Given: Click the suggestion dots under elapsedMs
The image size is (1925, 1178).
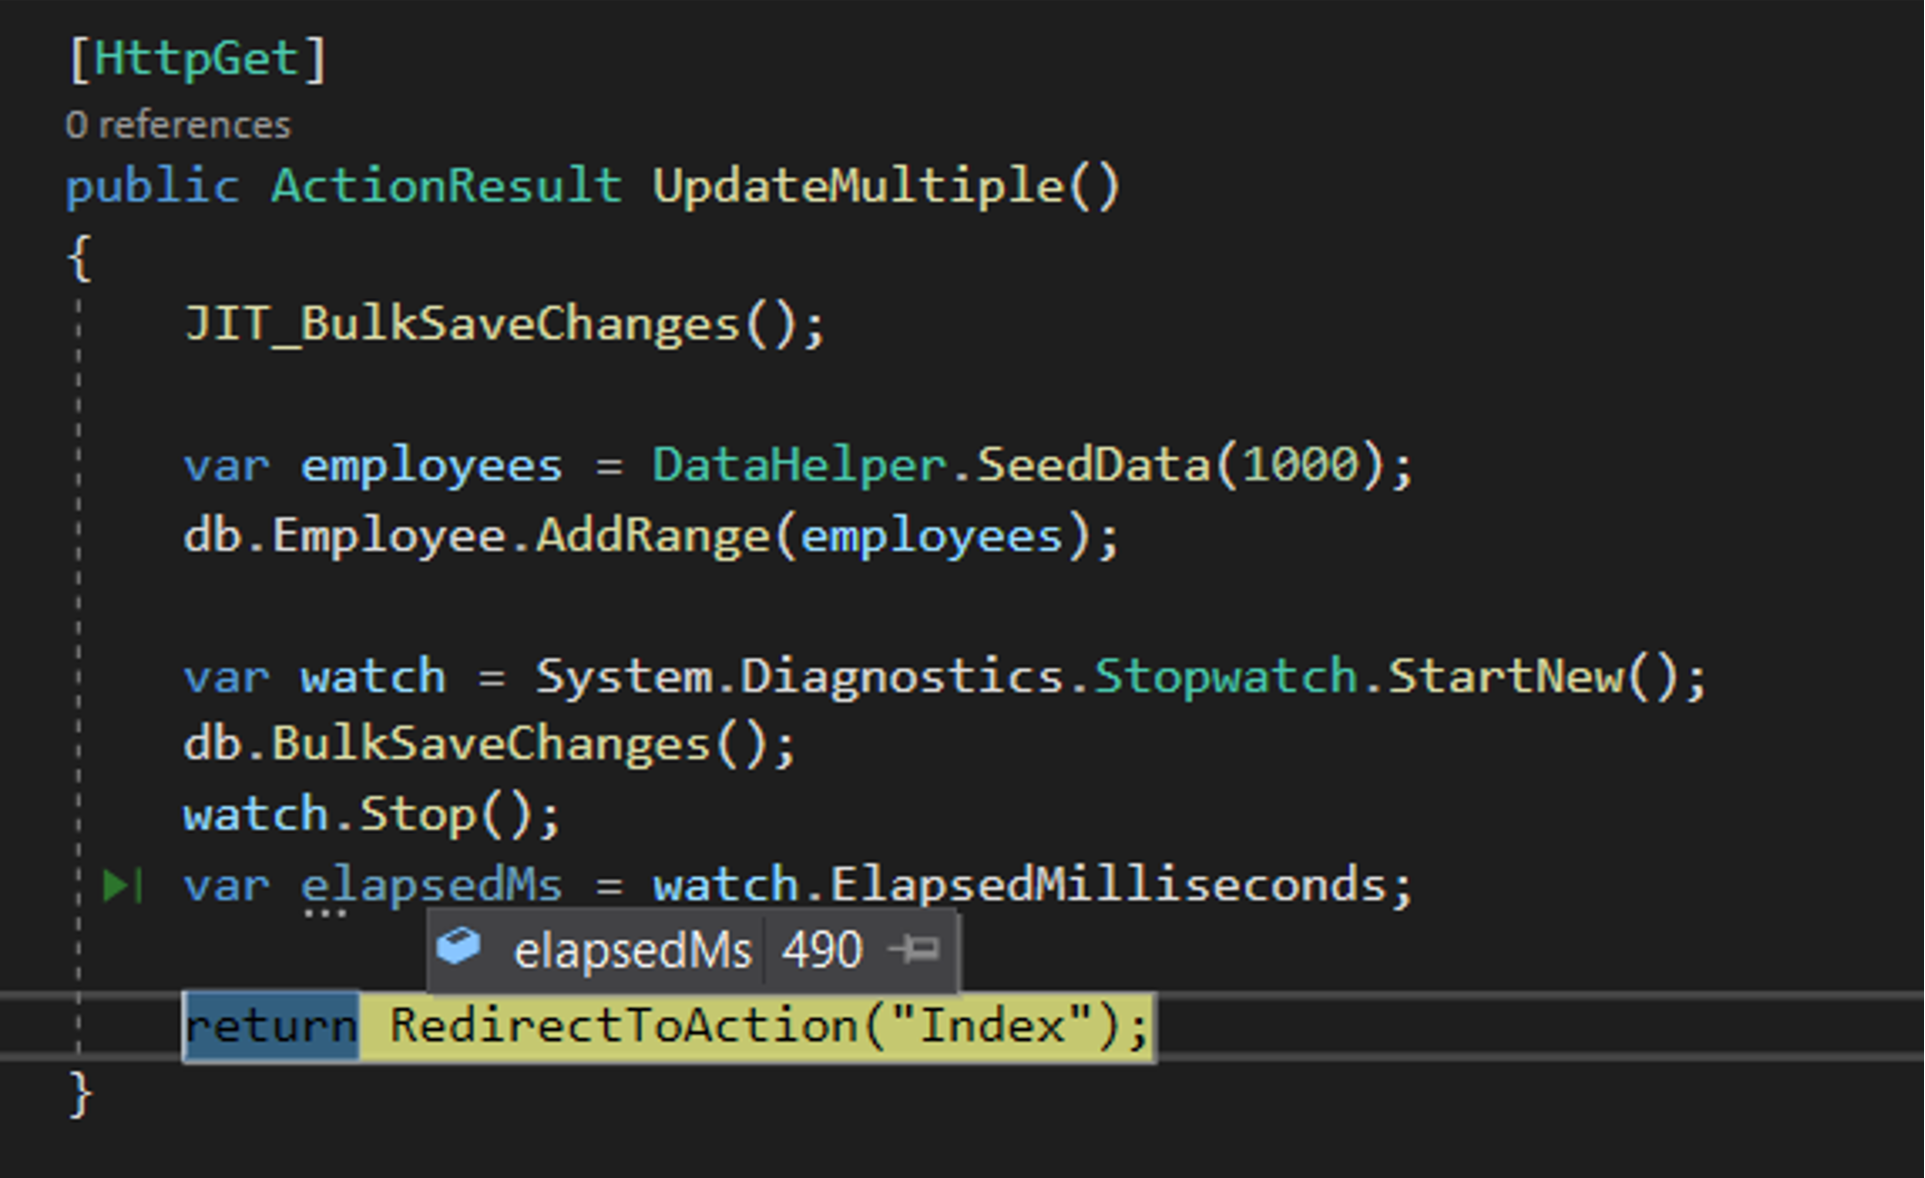Looking at the screenshot, I should [325, 914].
